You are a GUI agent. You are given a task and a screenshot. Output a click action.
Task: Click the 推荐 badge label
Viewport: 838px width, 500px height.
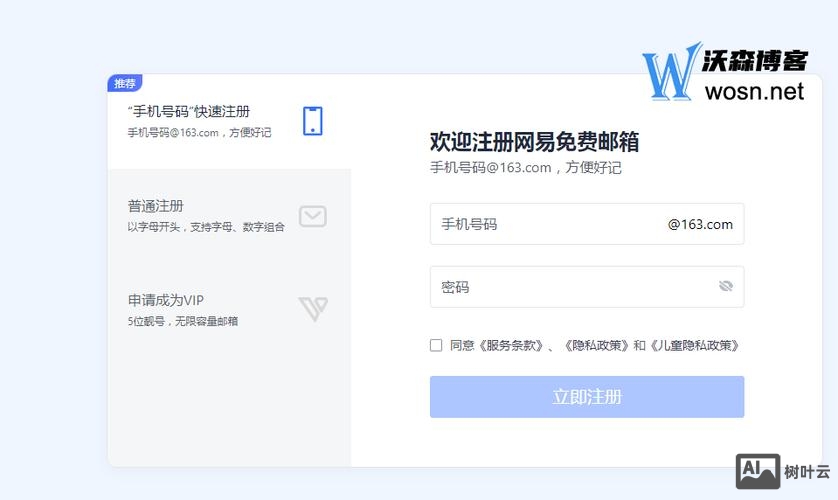[125, 83]
